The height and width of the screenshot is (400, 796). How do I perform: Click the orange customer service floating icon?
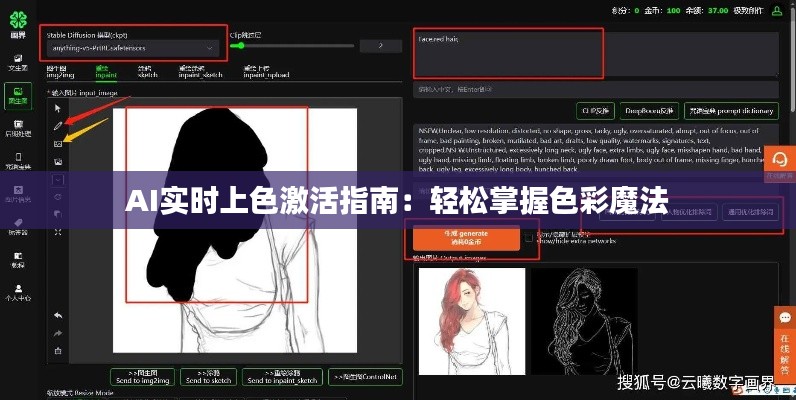(x=780, y=159)
